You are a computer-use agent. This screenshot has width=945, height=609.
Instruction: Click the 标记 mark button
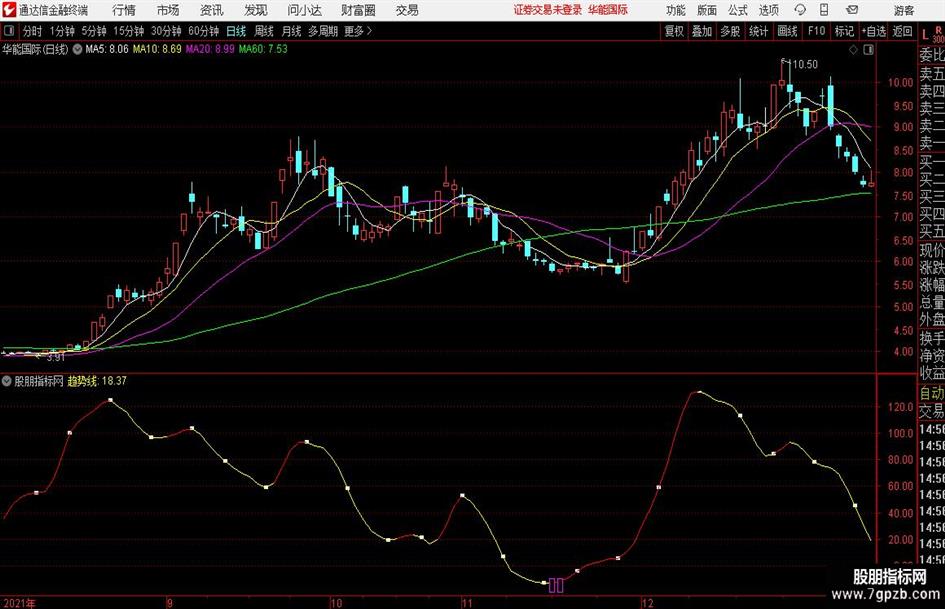coord(844,31)
